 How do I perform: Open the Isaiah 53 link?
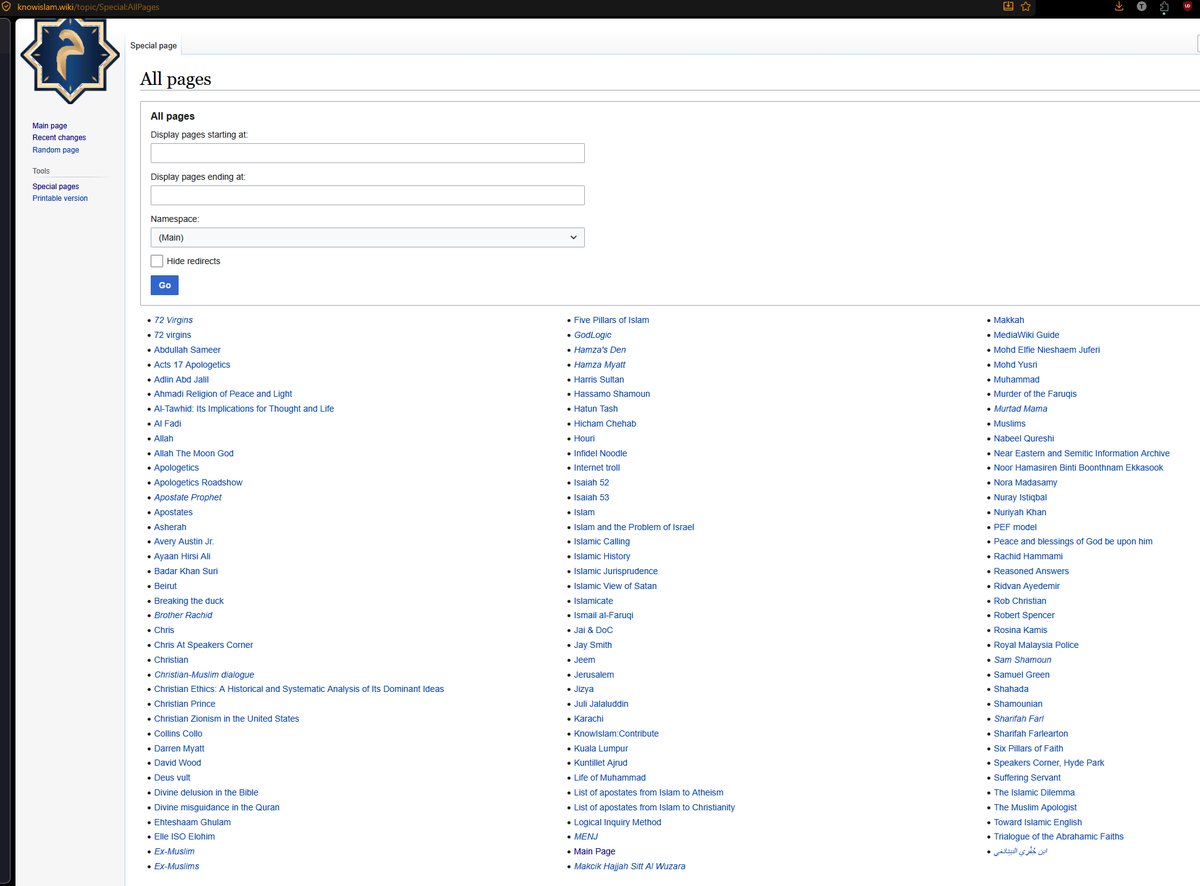coord(591,498)
